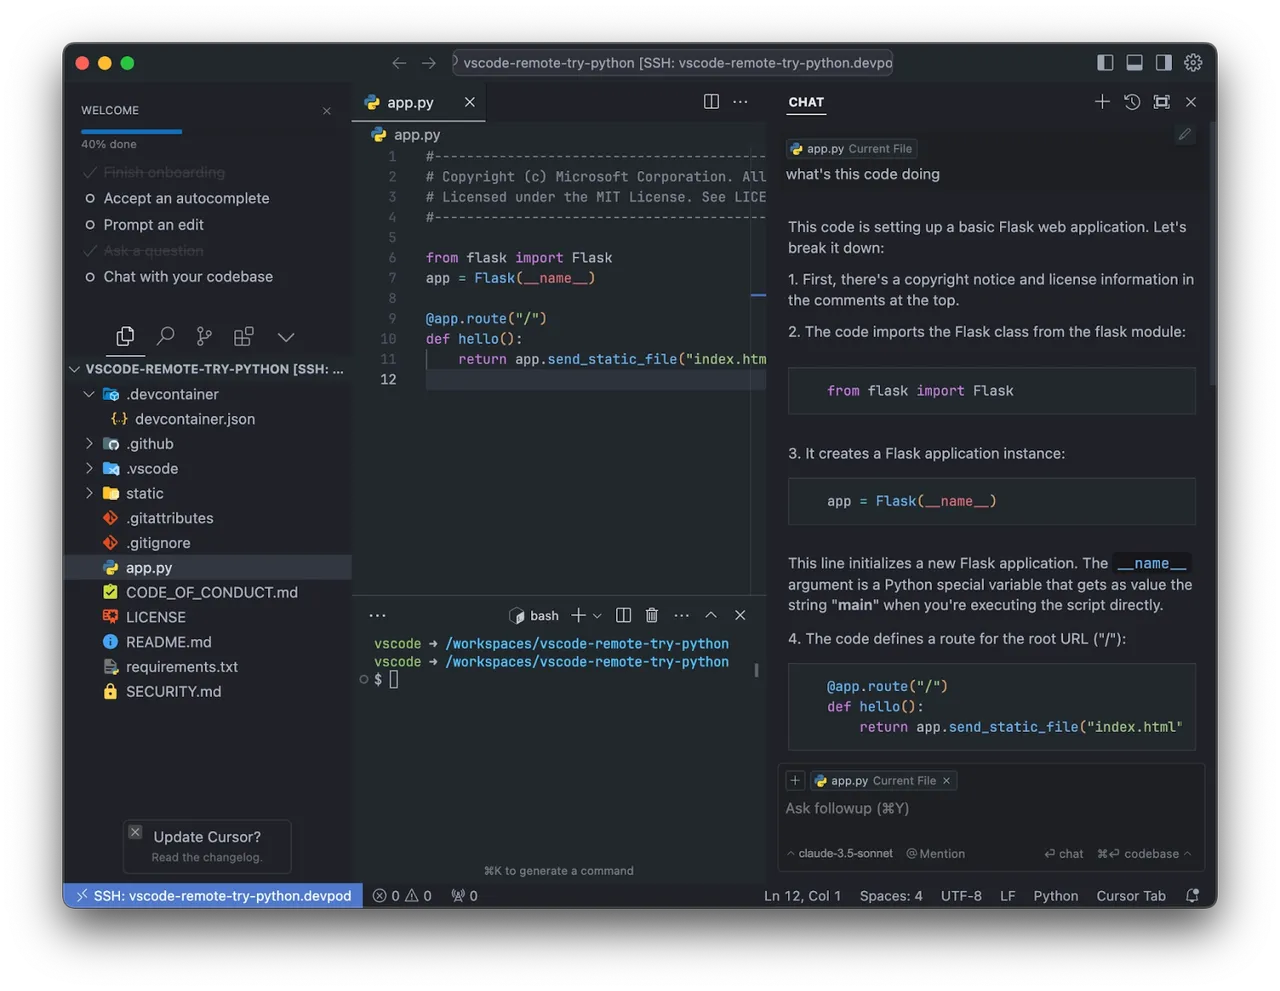This screenshot has width=1280, height=991.
Task: Check off "Accept an autocomplete" onboarding item
Action: click(x=90, y=199)
